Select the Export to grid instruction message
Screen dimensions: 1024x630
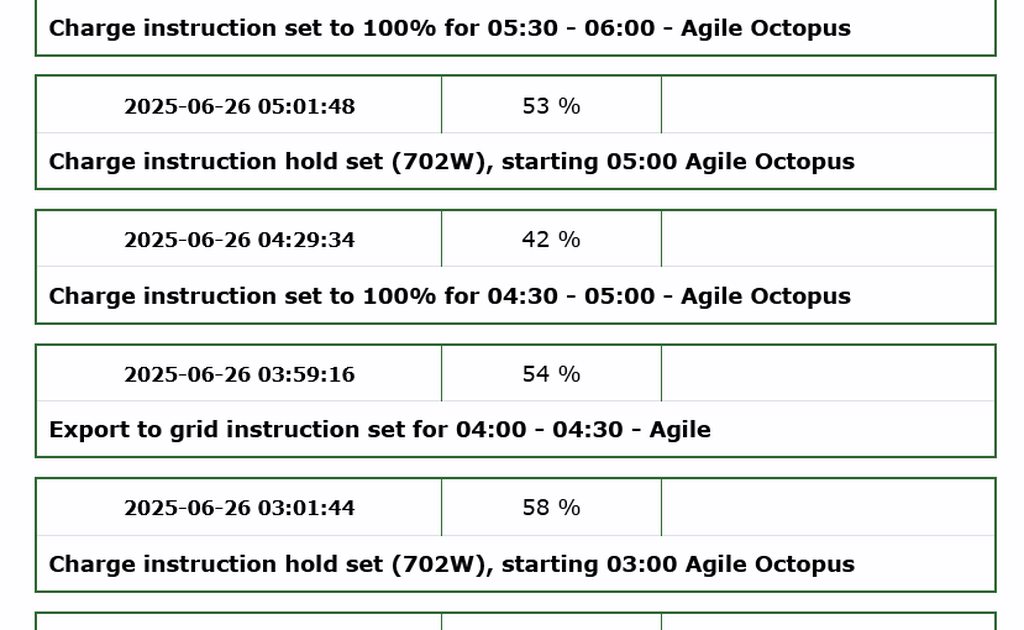[x=379, y=430]
